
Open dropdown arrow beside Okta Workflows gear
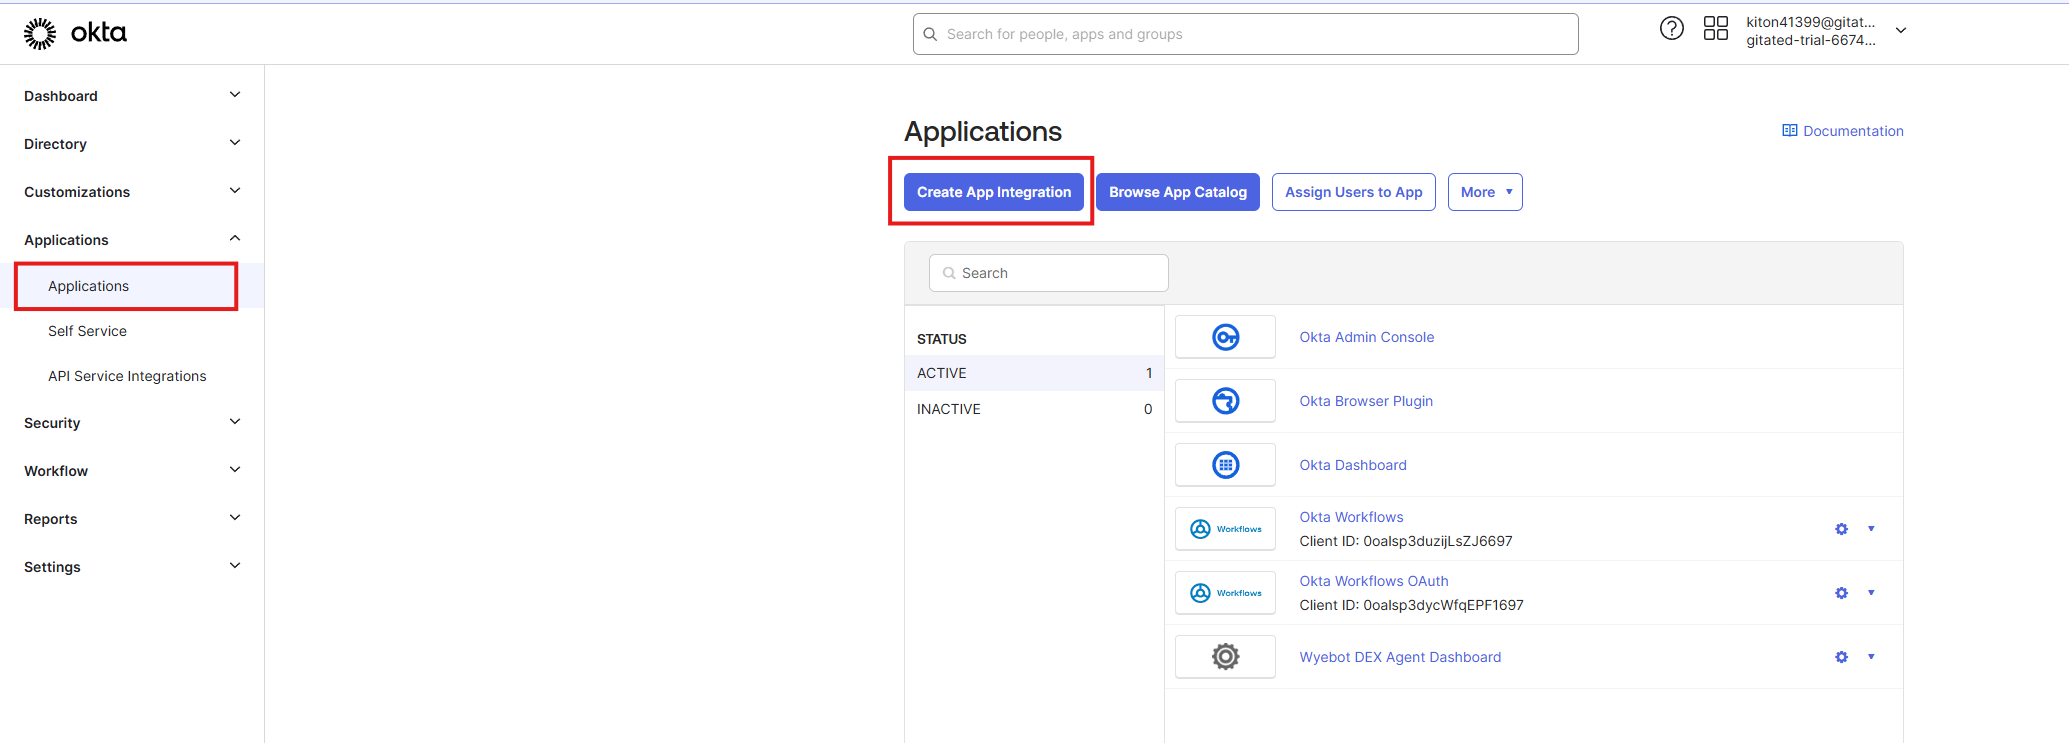(1871, 529)
